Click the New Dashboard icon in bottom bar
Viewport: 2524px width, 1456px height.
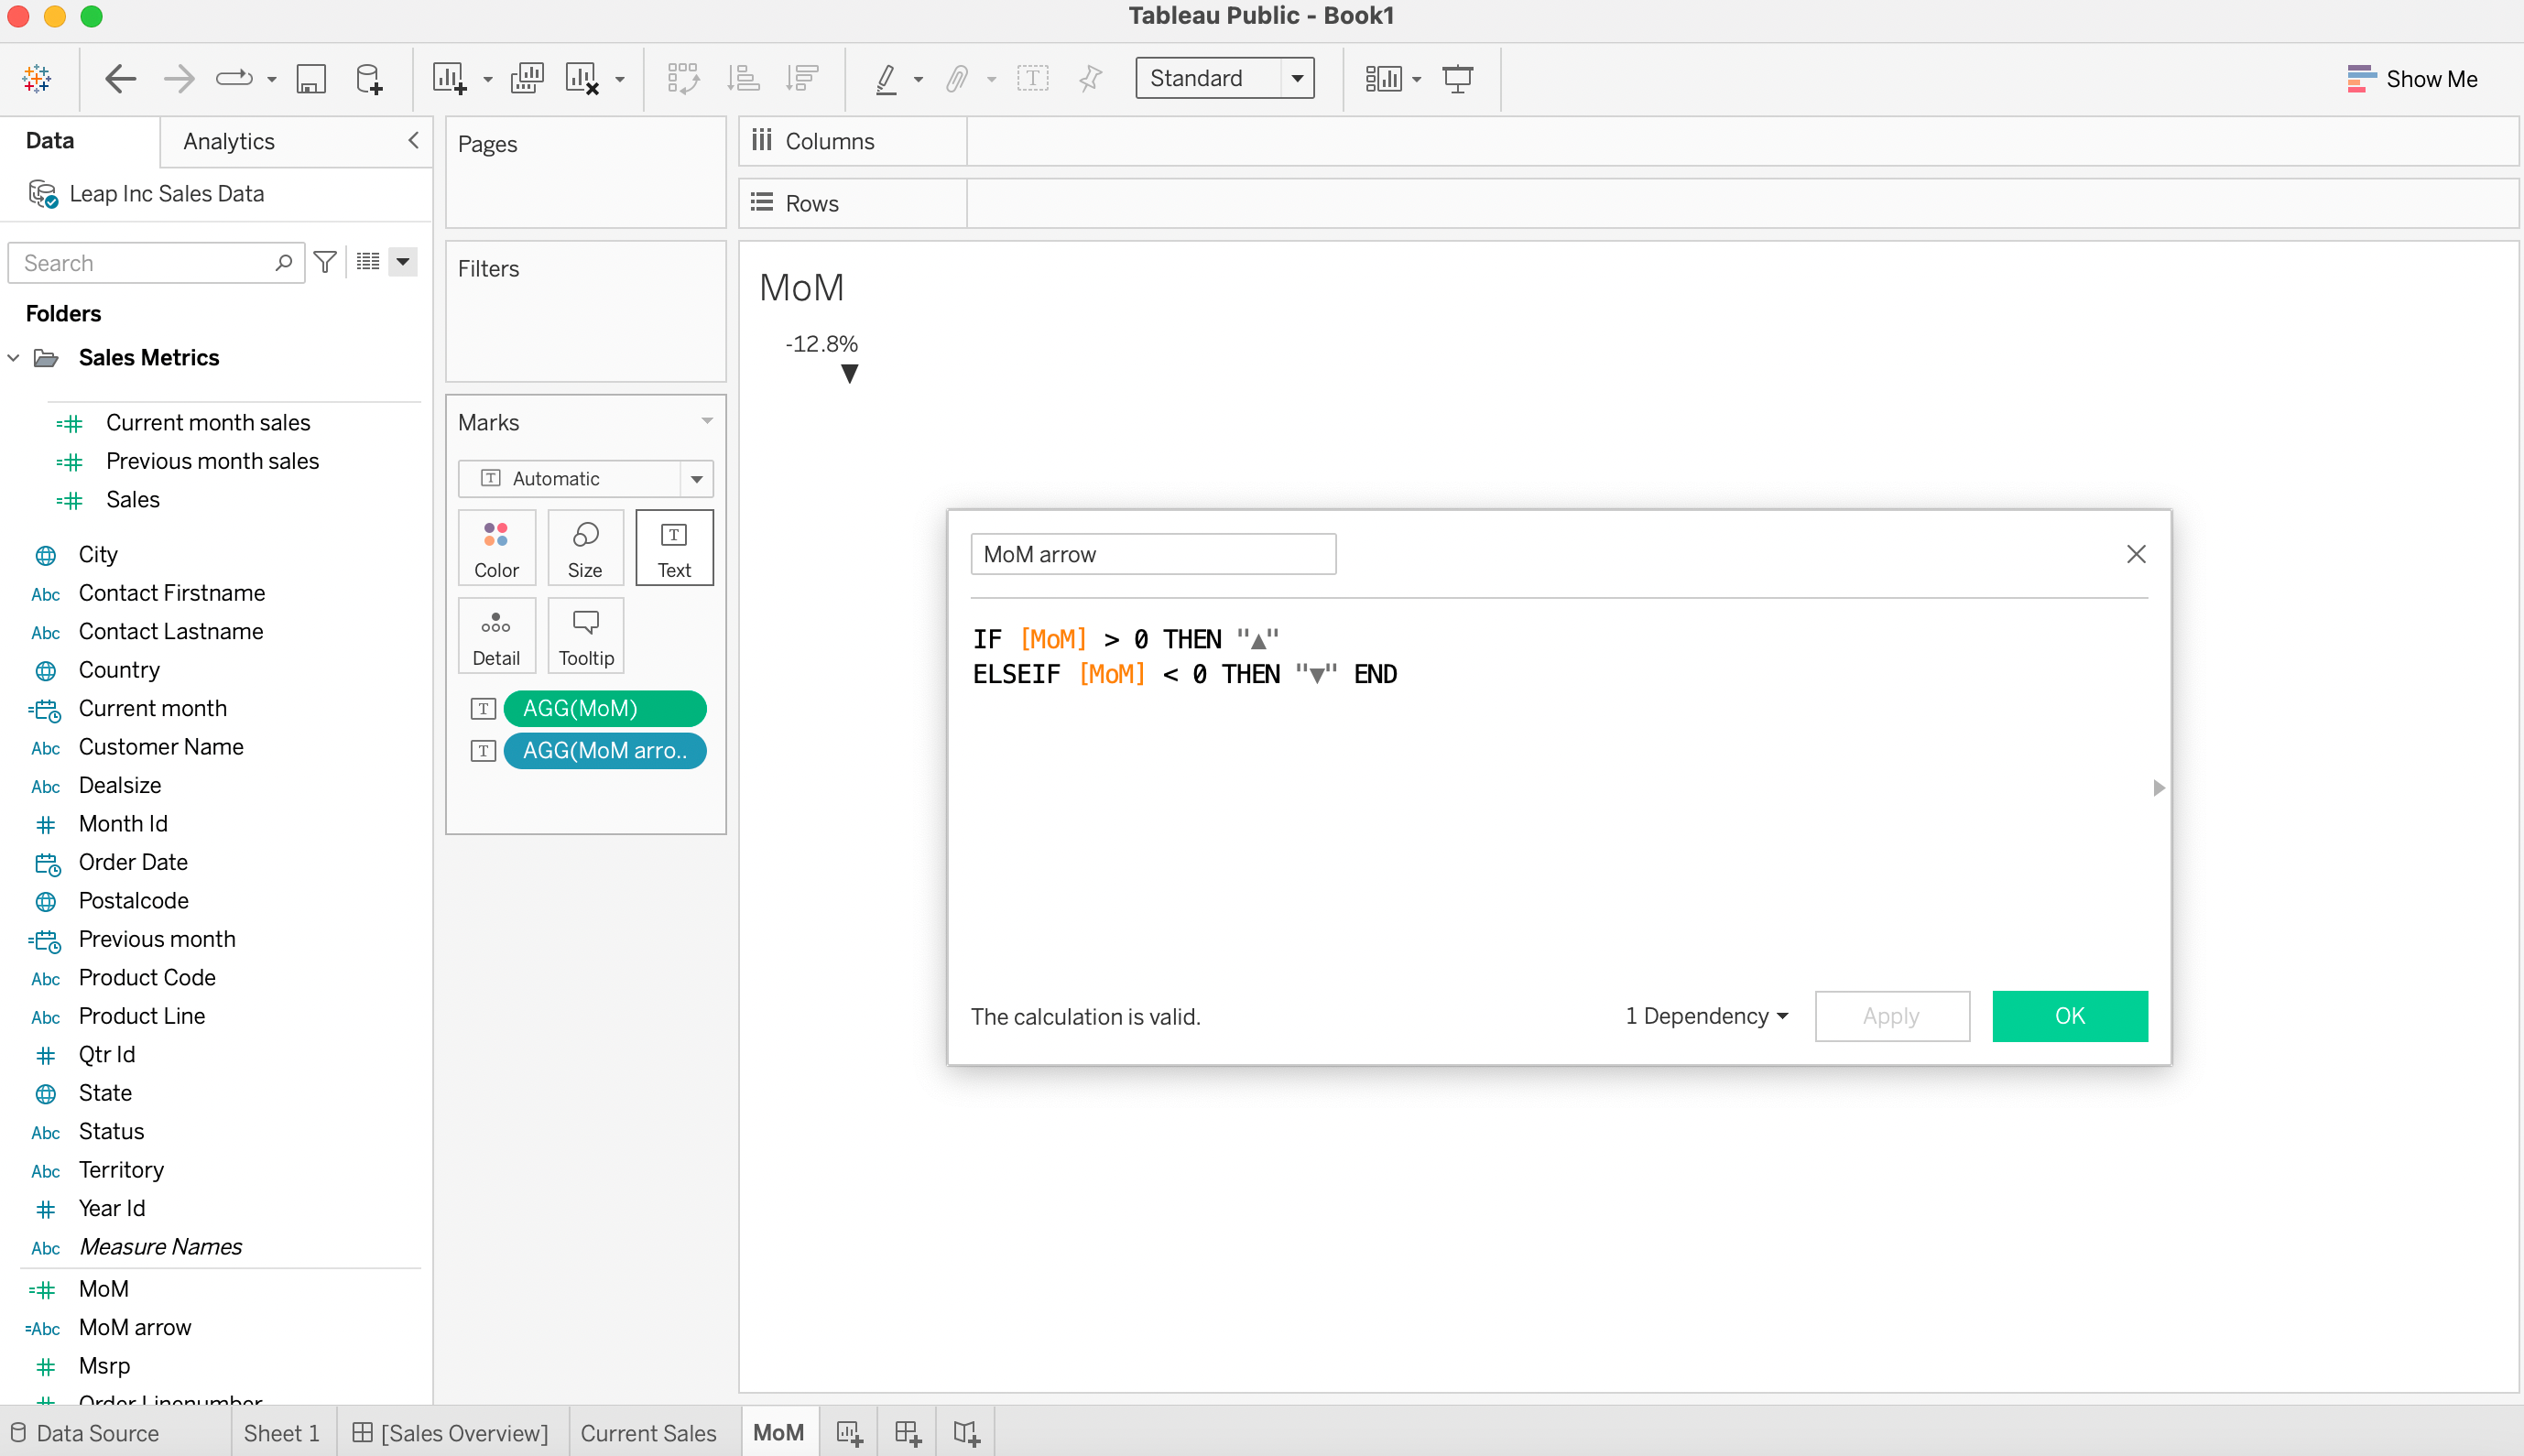click(x=907, y=1433)
